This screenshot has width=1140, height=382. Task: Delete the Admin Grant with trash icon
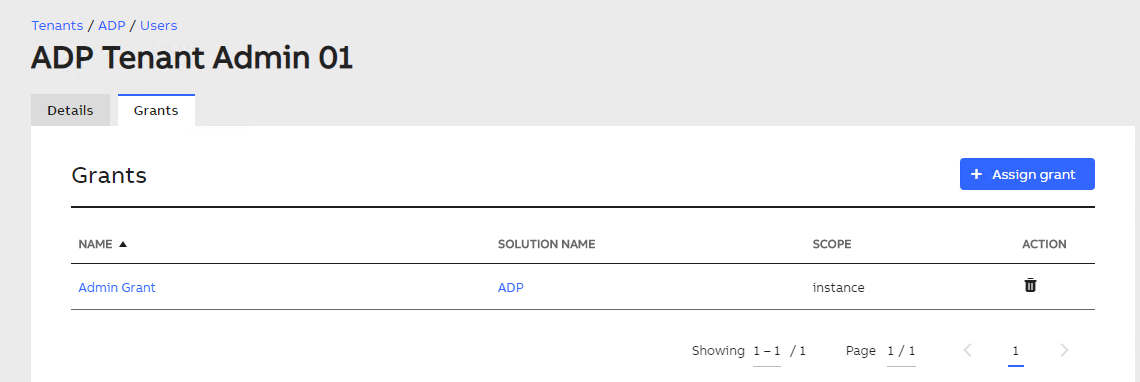click(1030, 286)
